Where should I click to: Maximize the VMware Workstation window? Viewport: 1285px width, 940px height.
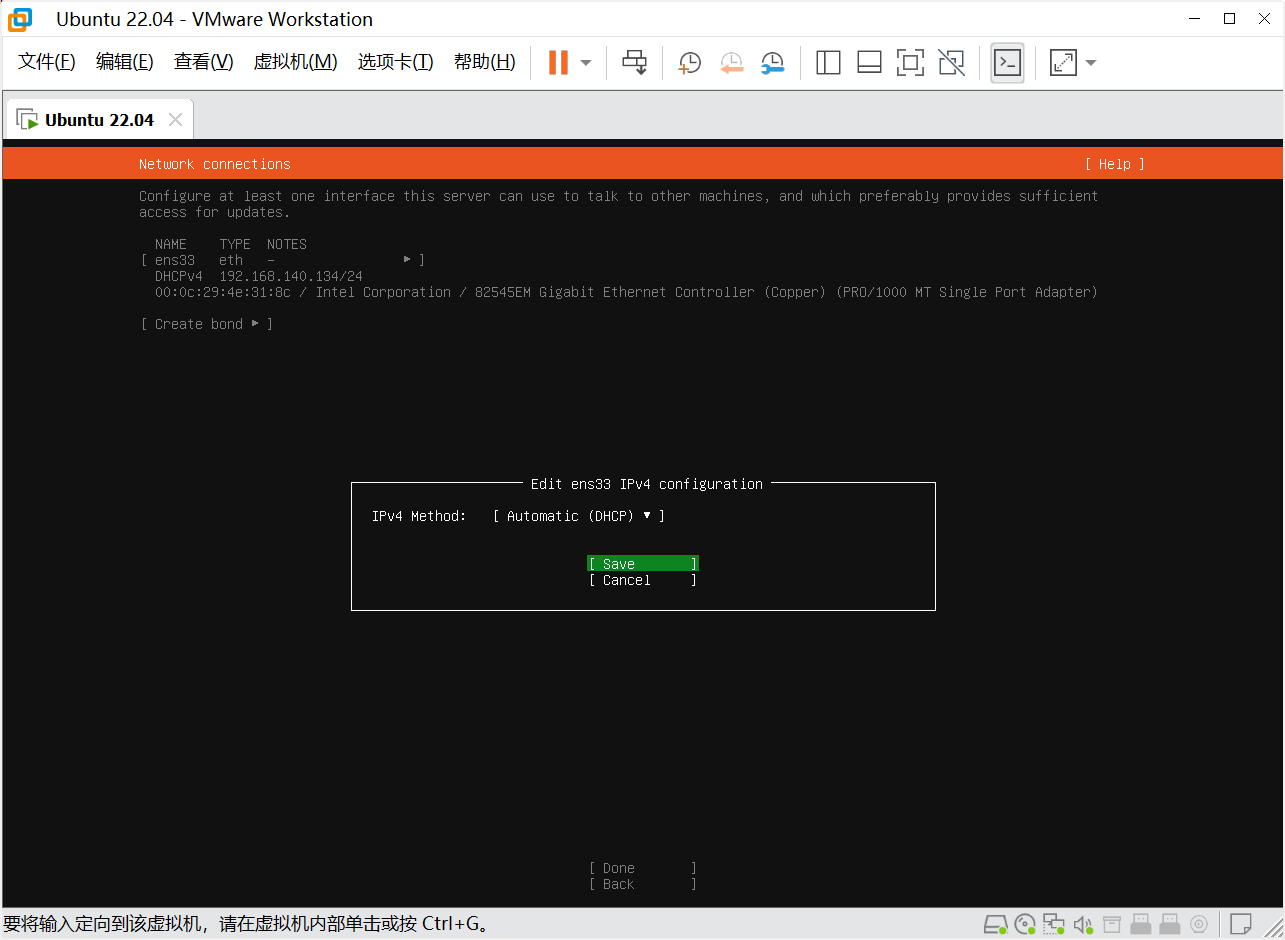1230,18
